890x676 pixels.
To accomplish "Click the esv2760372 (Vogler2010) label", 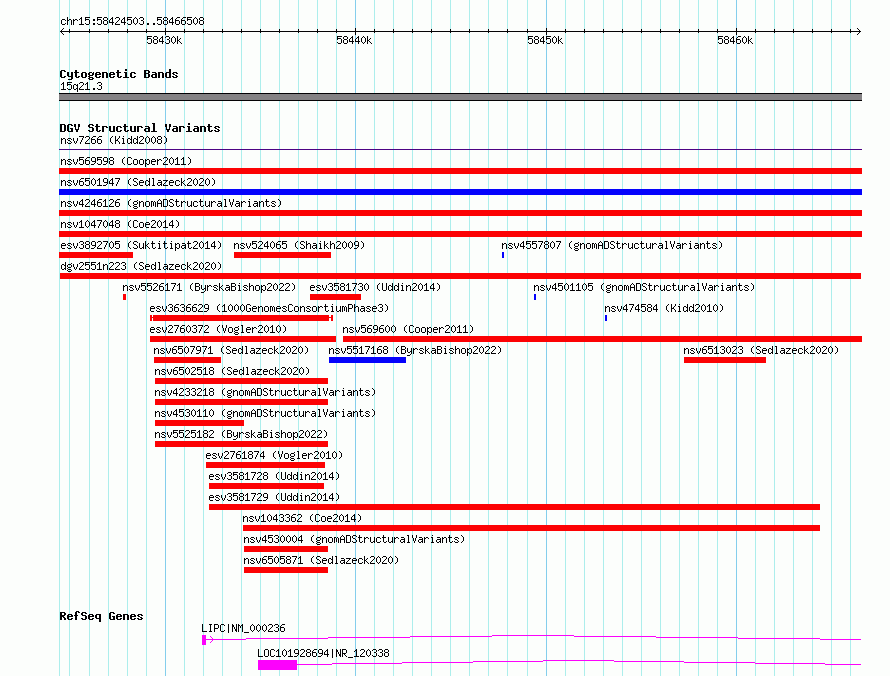I will [218, 329].
